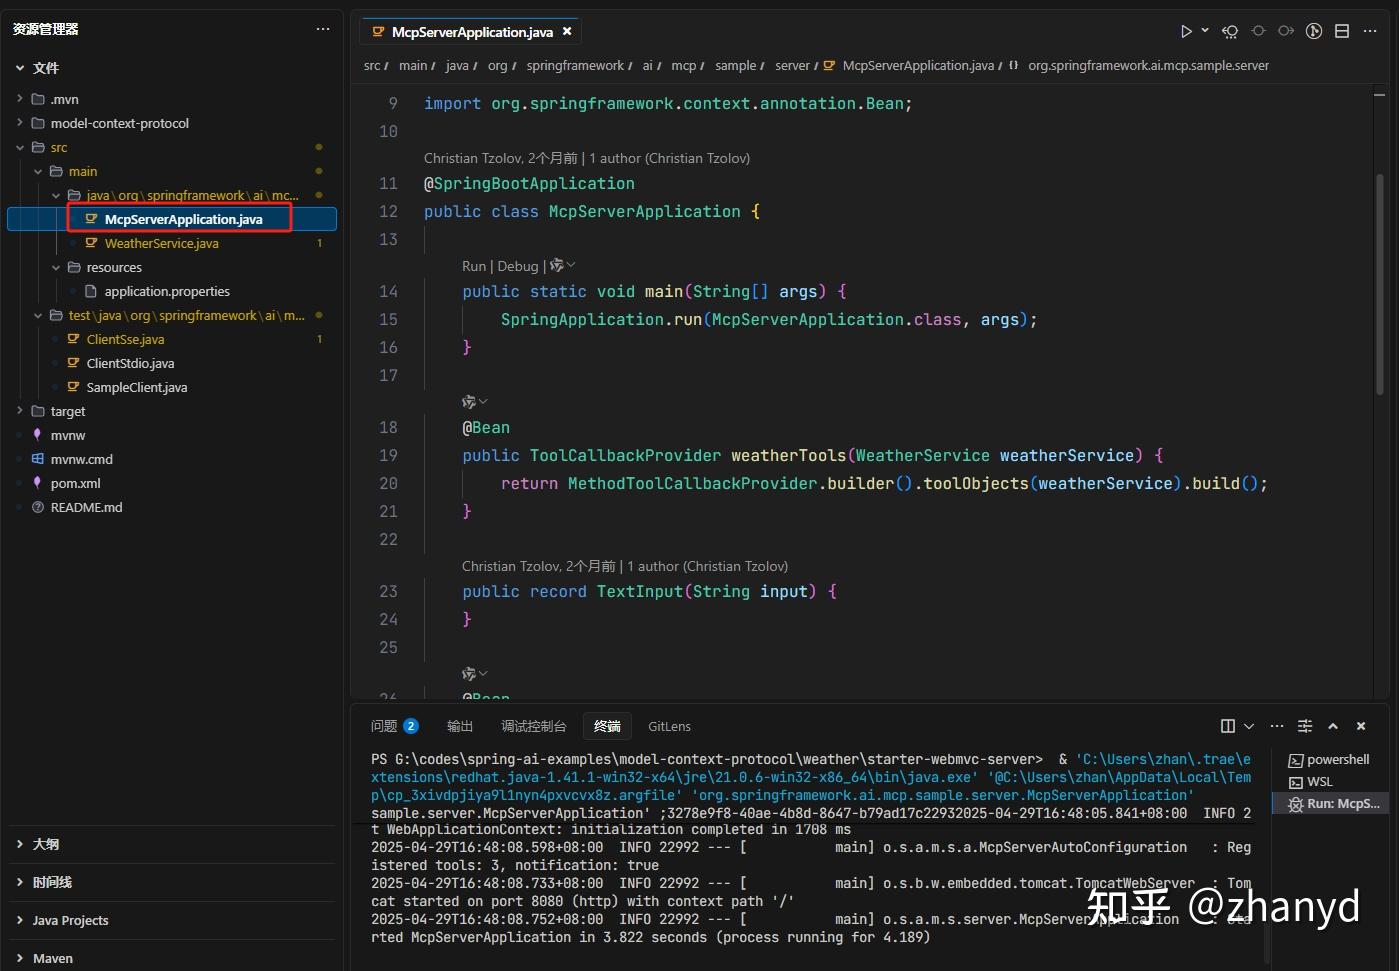Image resolution: width=1399 pixels, height=971 pixels.
Task: Maximize the terminal panel with up chevron
Action: [x=1333, y=726]
